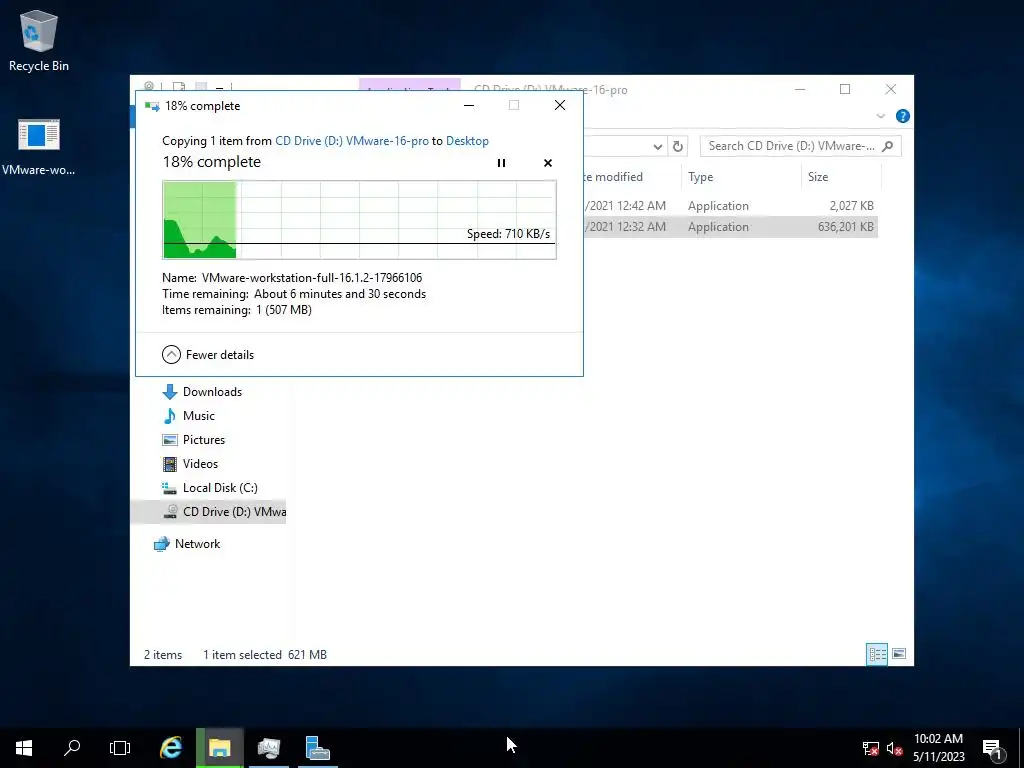The width and height of the screenshot is (1024, 768).
Task: Click the Downloads blue arrow icon
Action: pyautogui.click(x=170, y=392)
